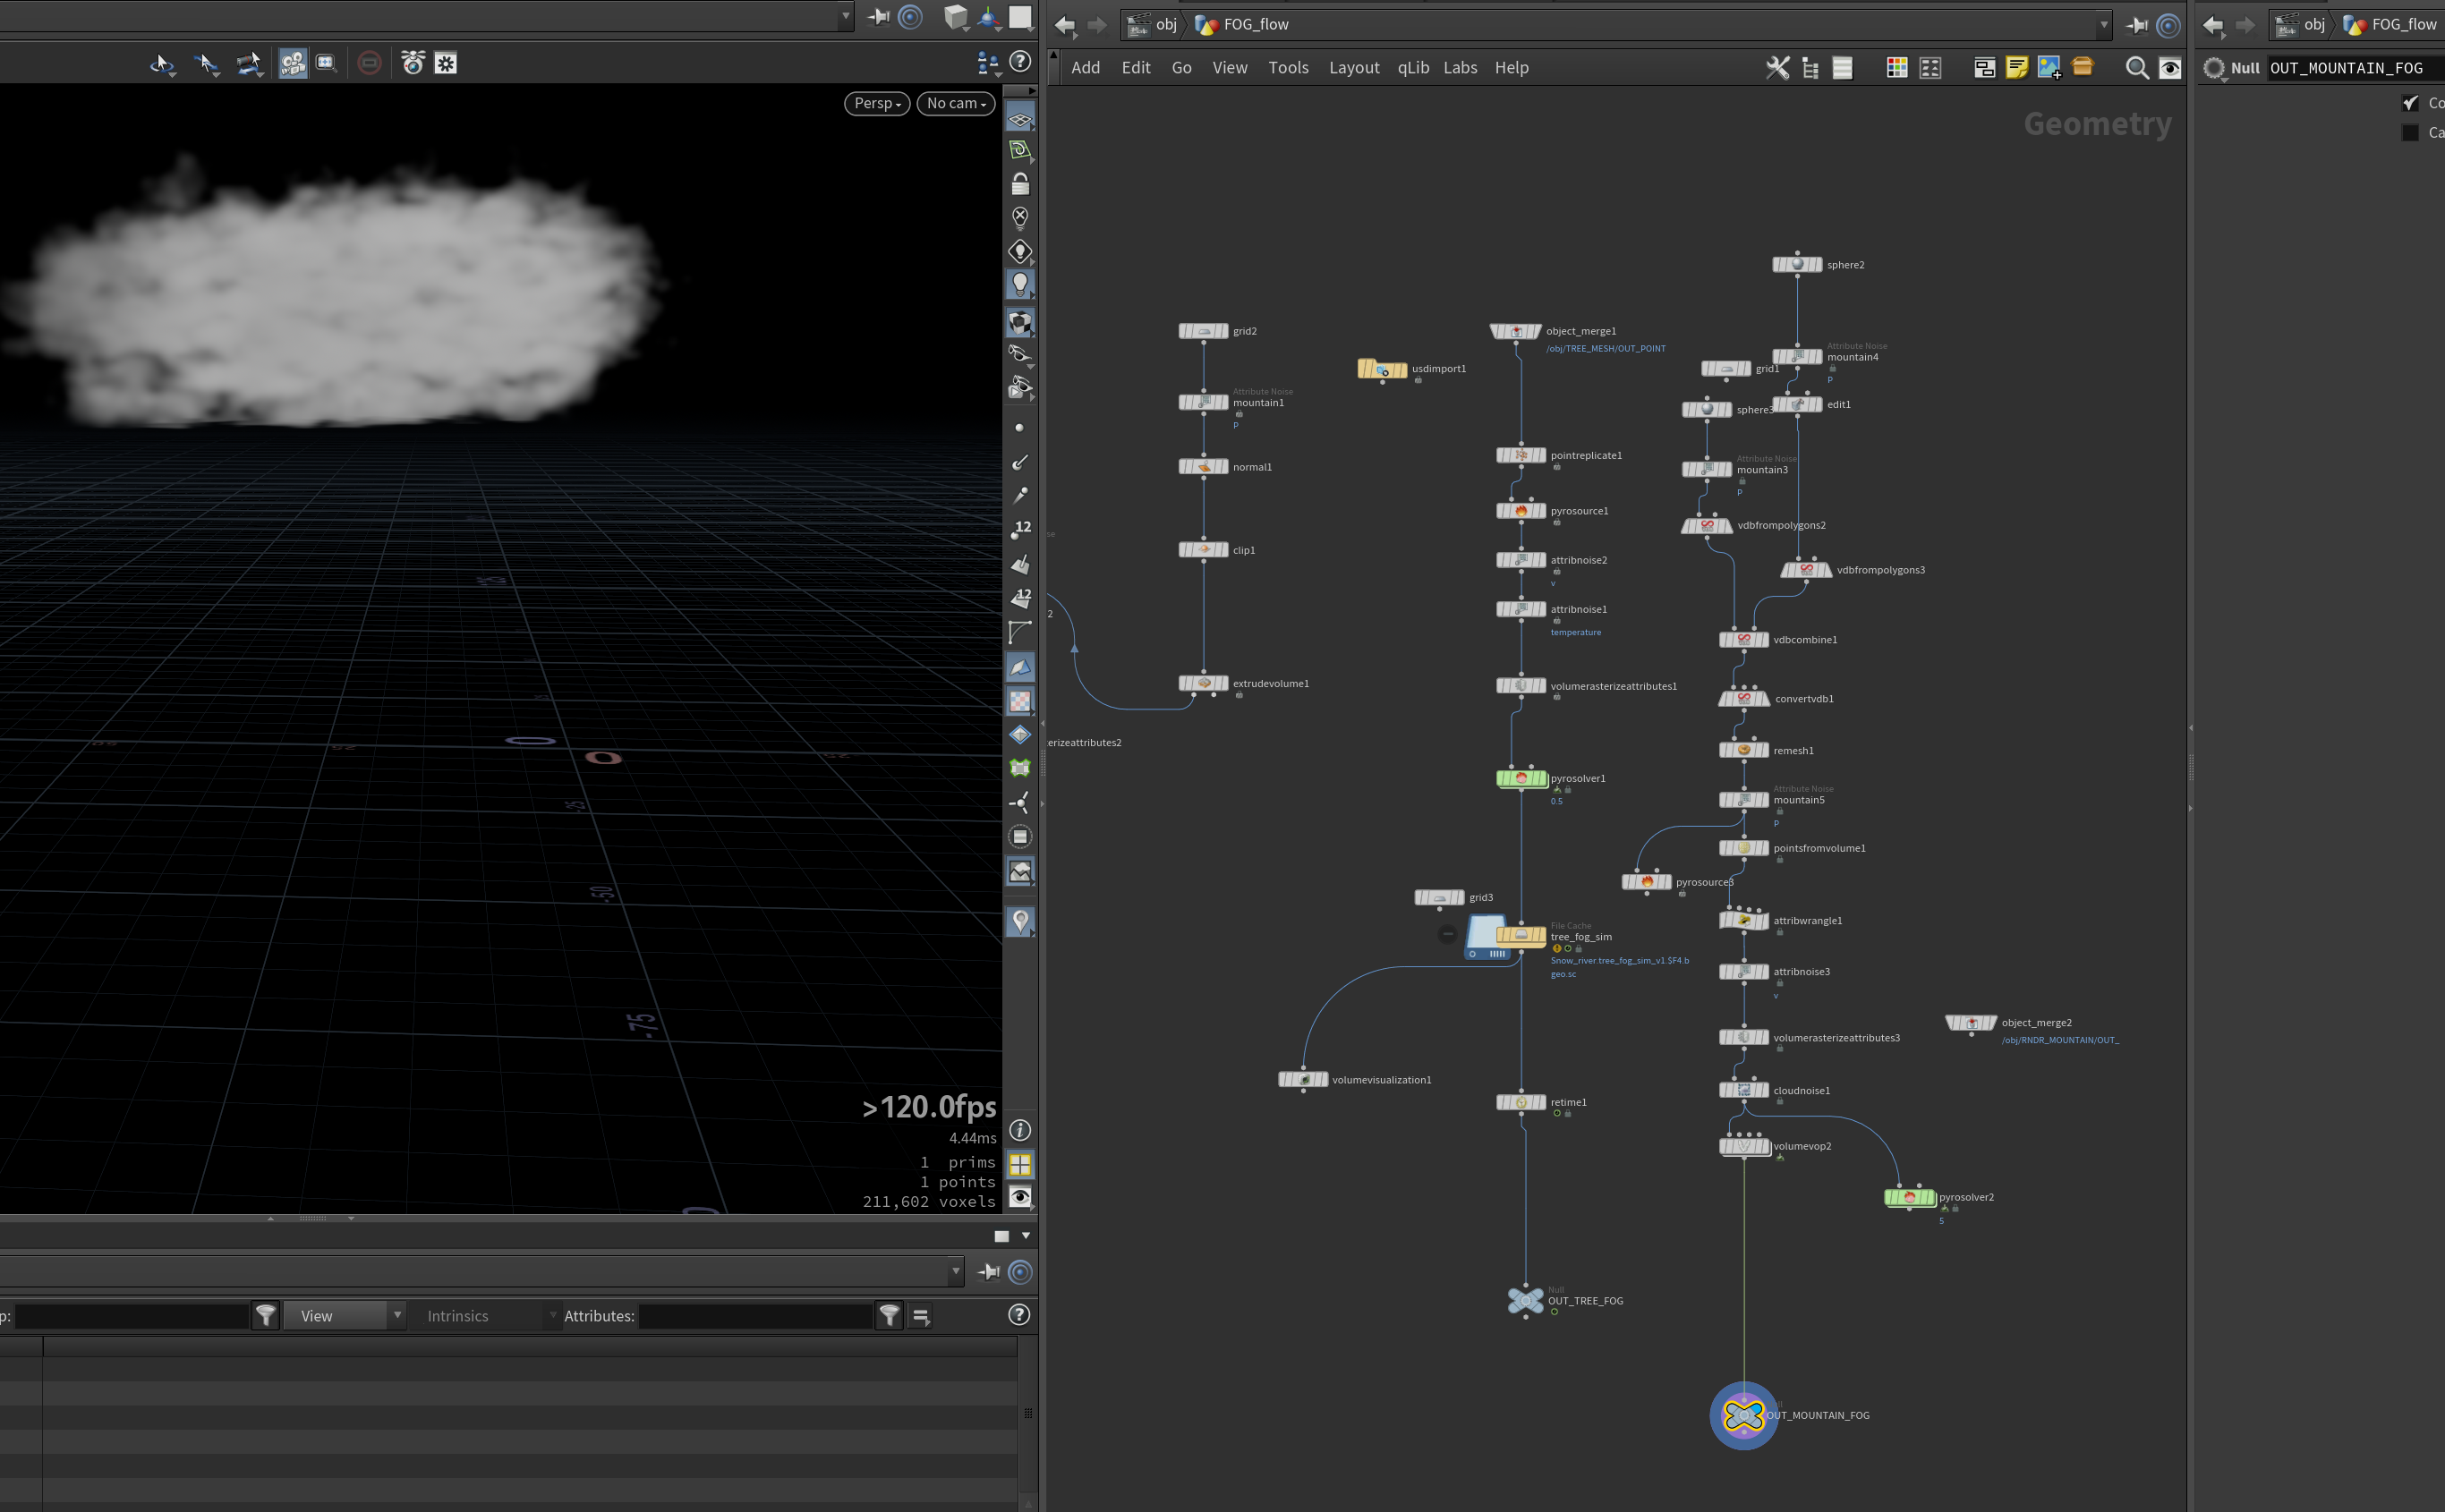Click the pyrosolver1 node
2445x1512 pixels.
[1521, 778]
